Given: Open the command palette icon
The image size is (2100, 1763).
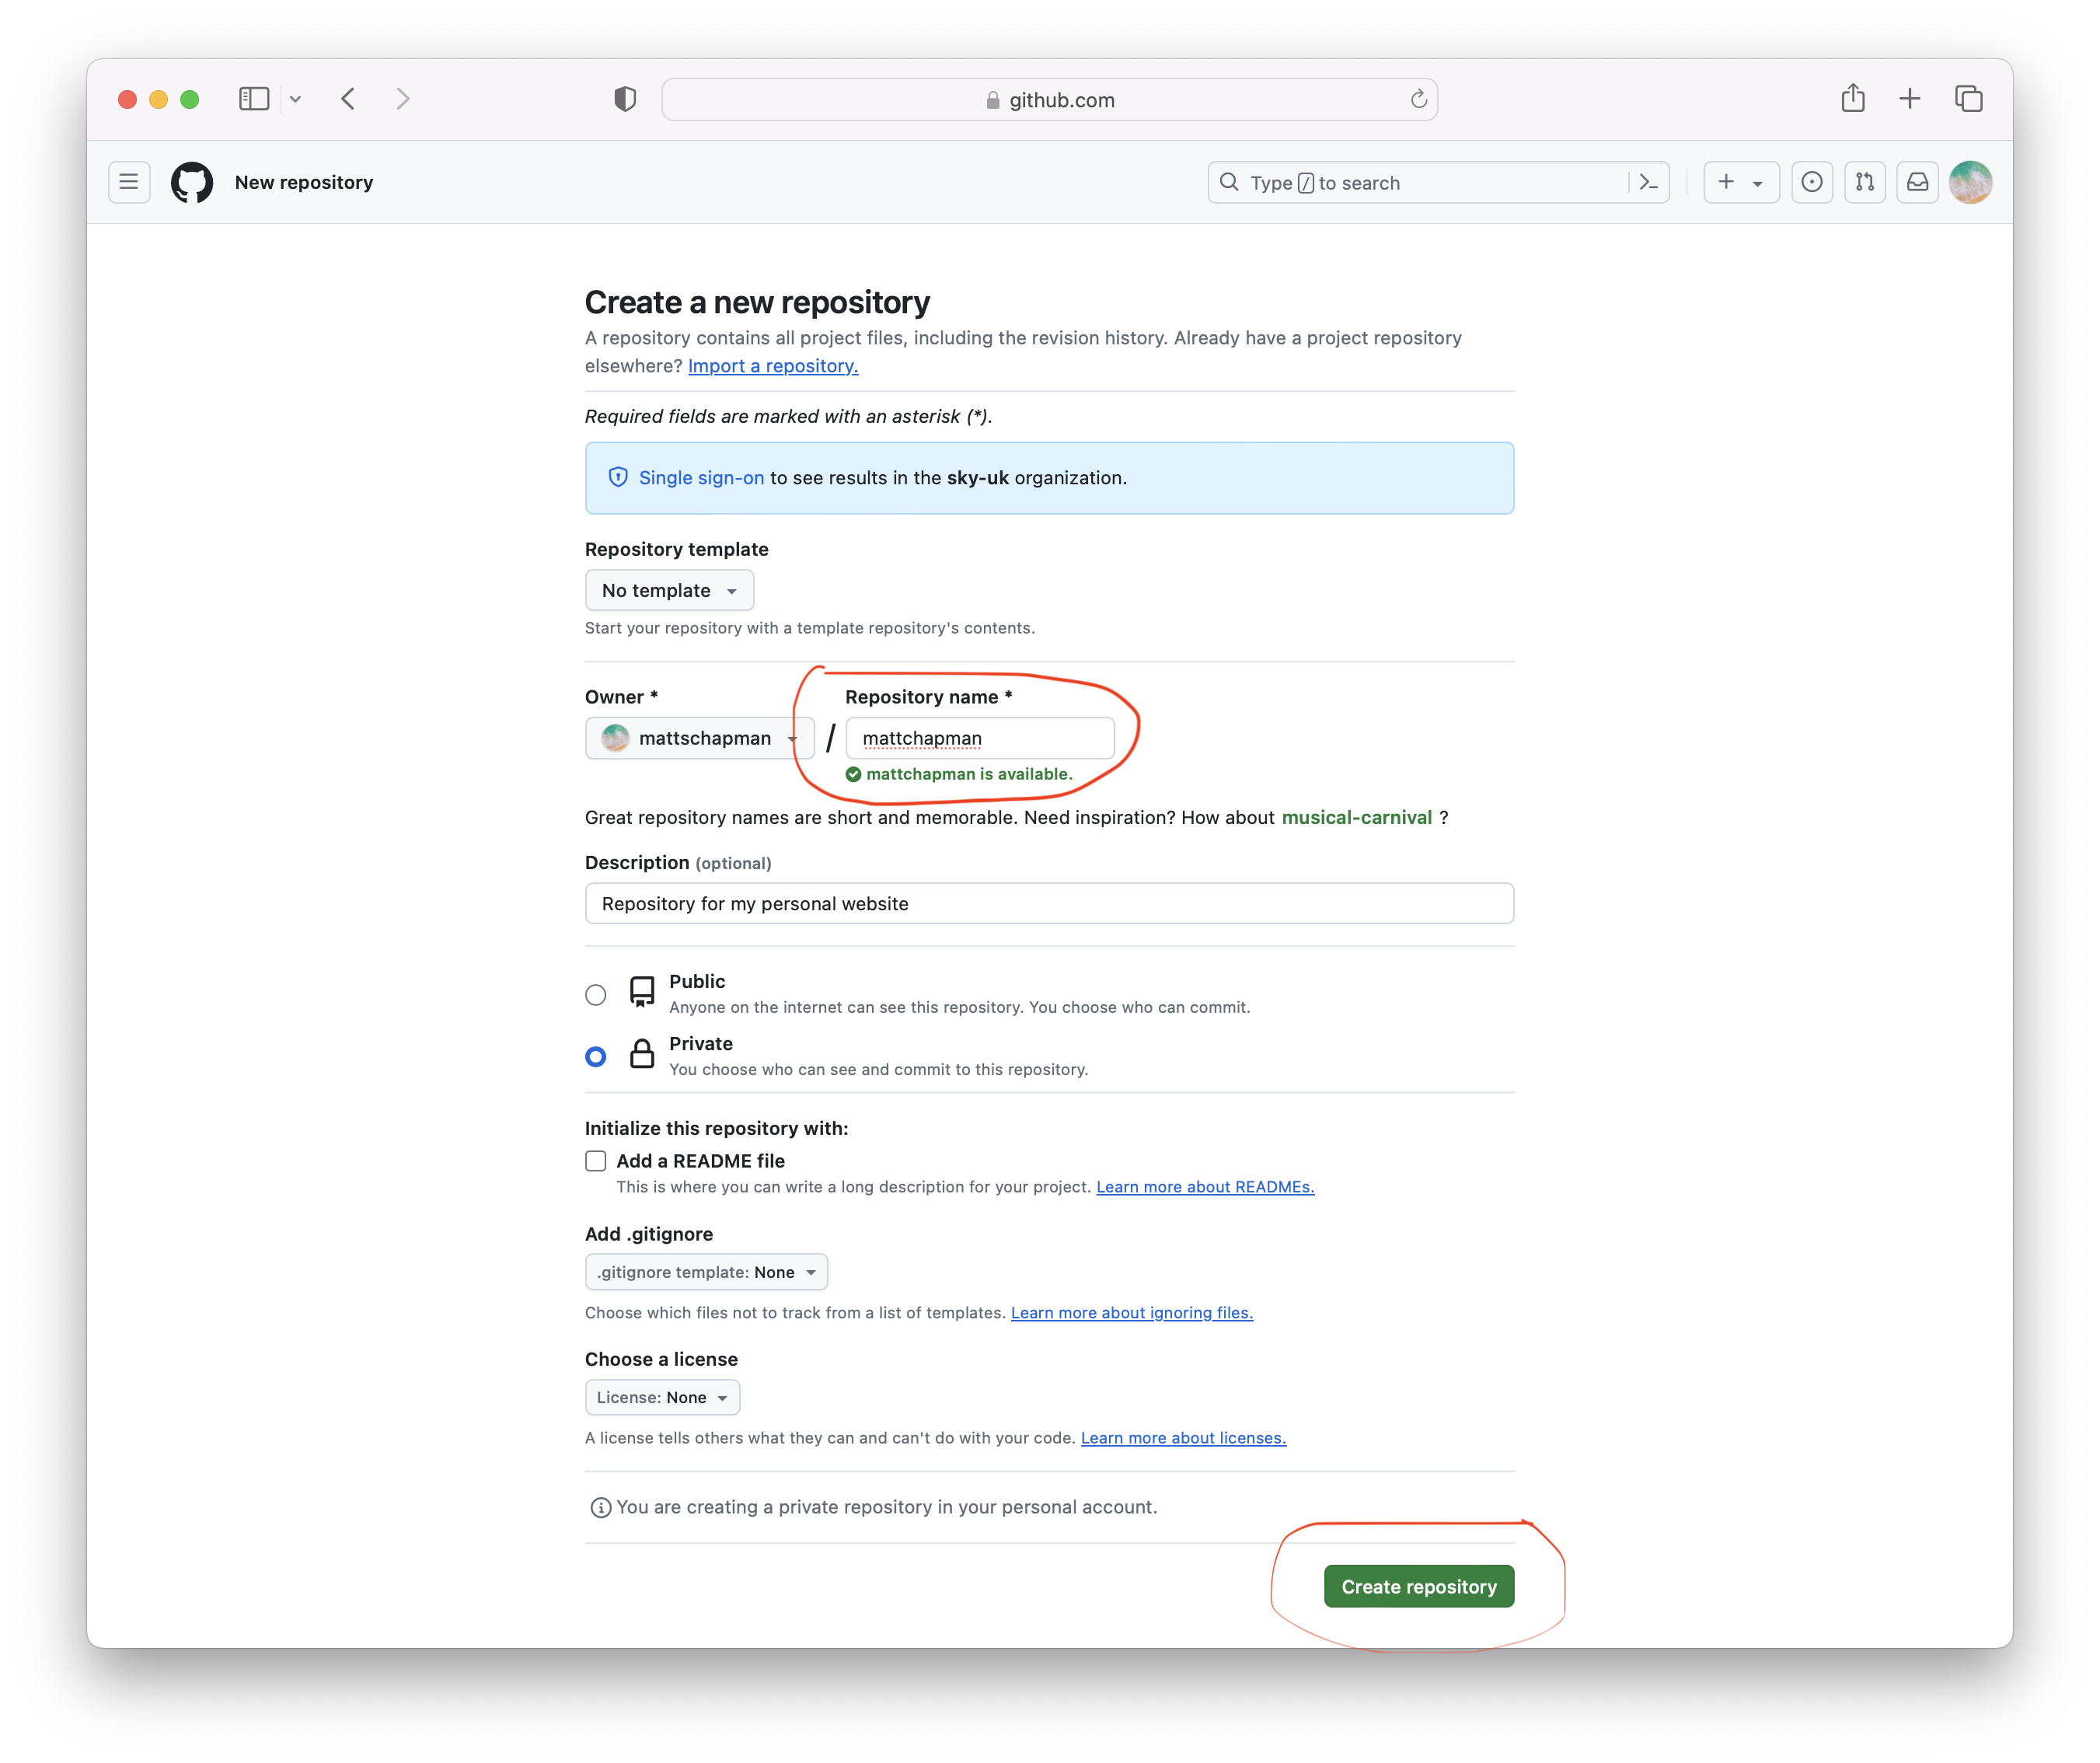Looking at the screenshot, I should (x=1648, y=182).
